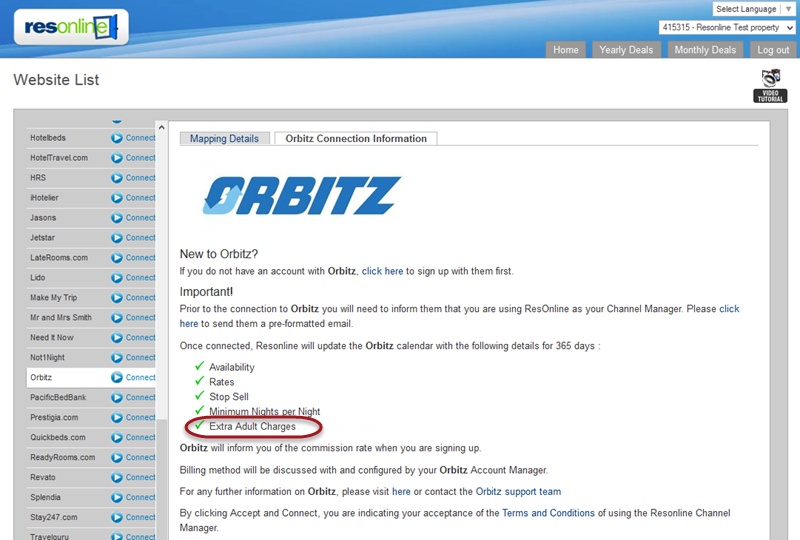Click the Connect arrow icon for Jetstar
The image size is (800, 540).
pos(117,238)
